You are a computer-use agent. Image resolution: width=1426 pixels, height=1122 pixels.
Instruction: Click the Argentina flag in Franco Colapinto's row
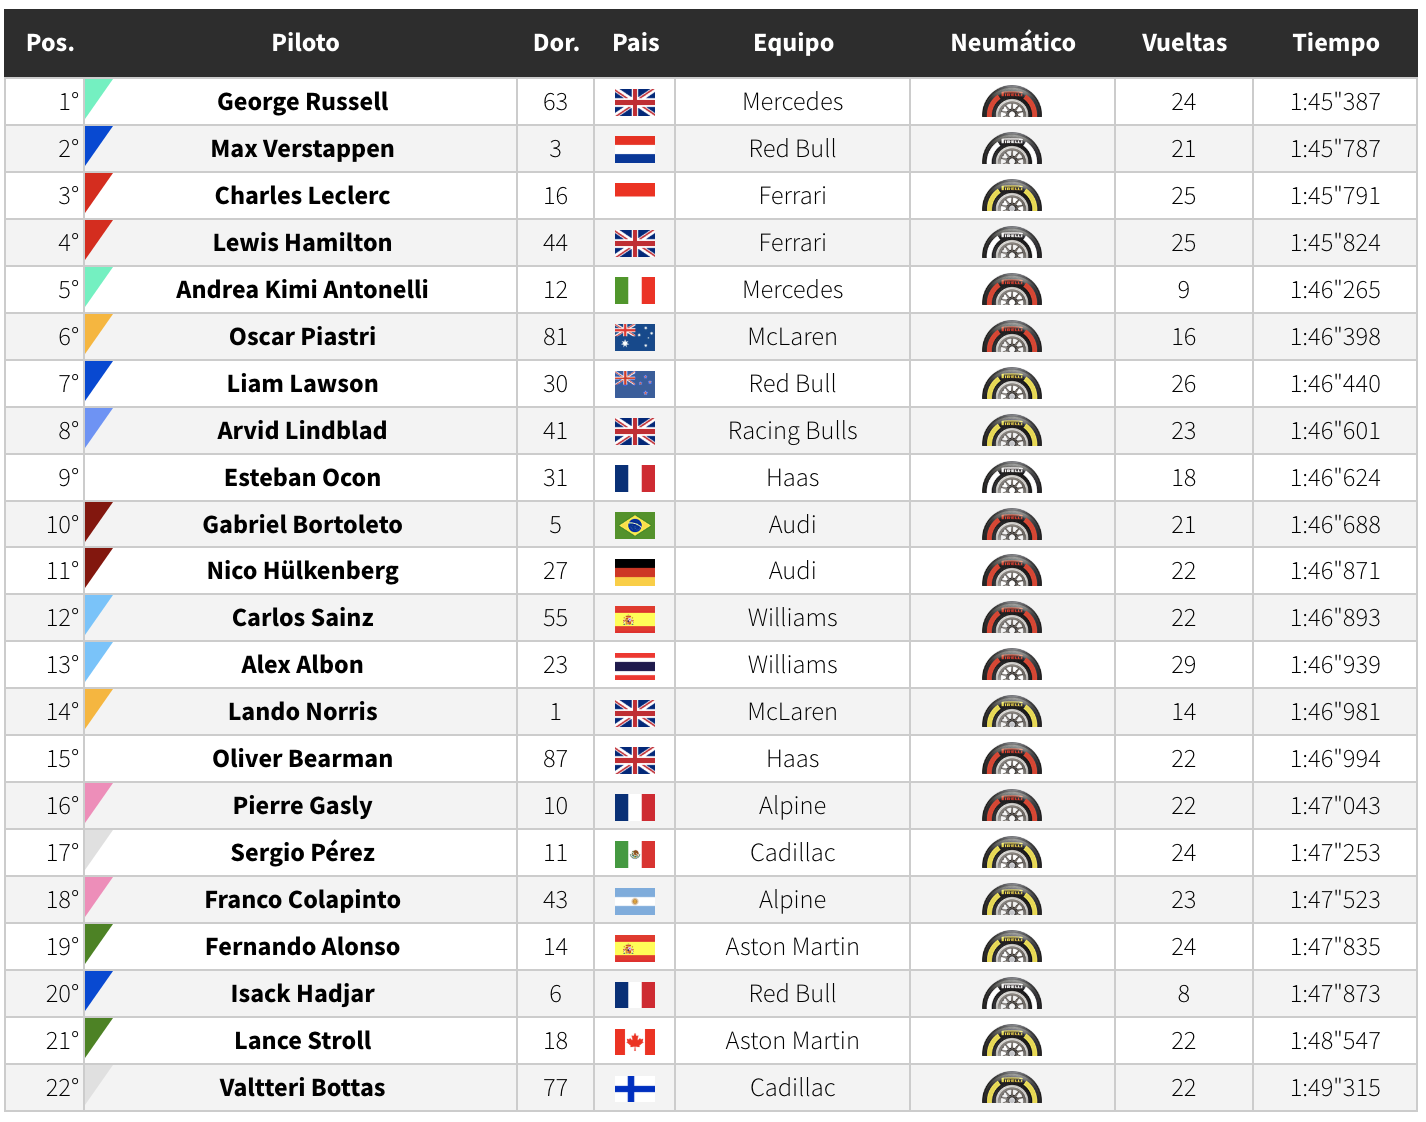click(634, 900)
